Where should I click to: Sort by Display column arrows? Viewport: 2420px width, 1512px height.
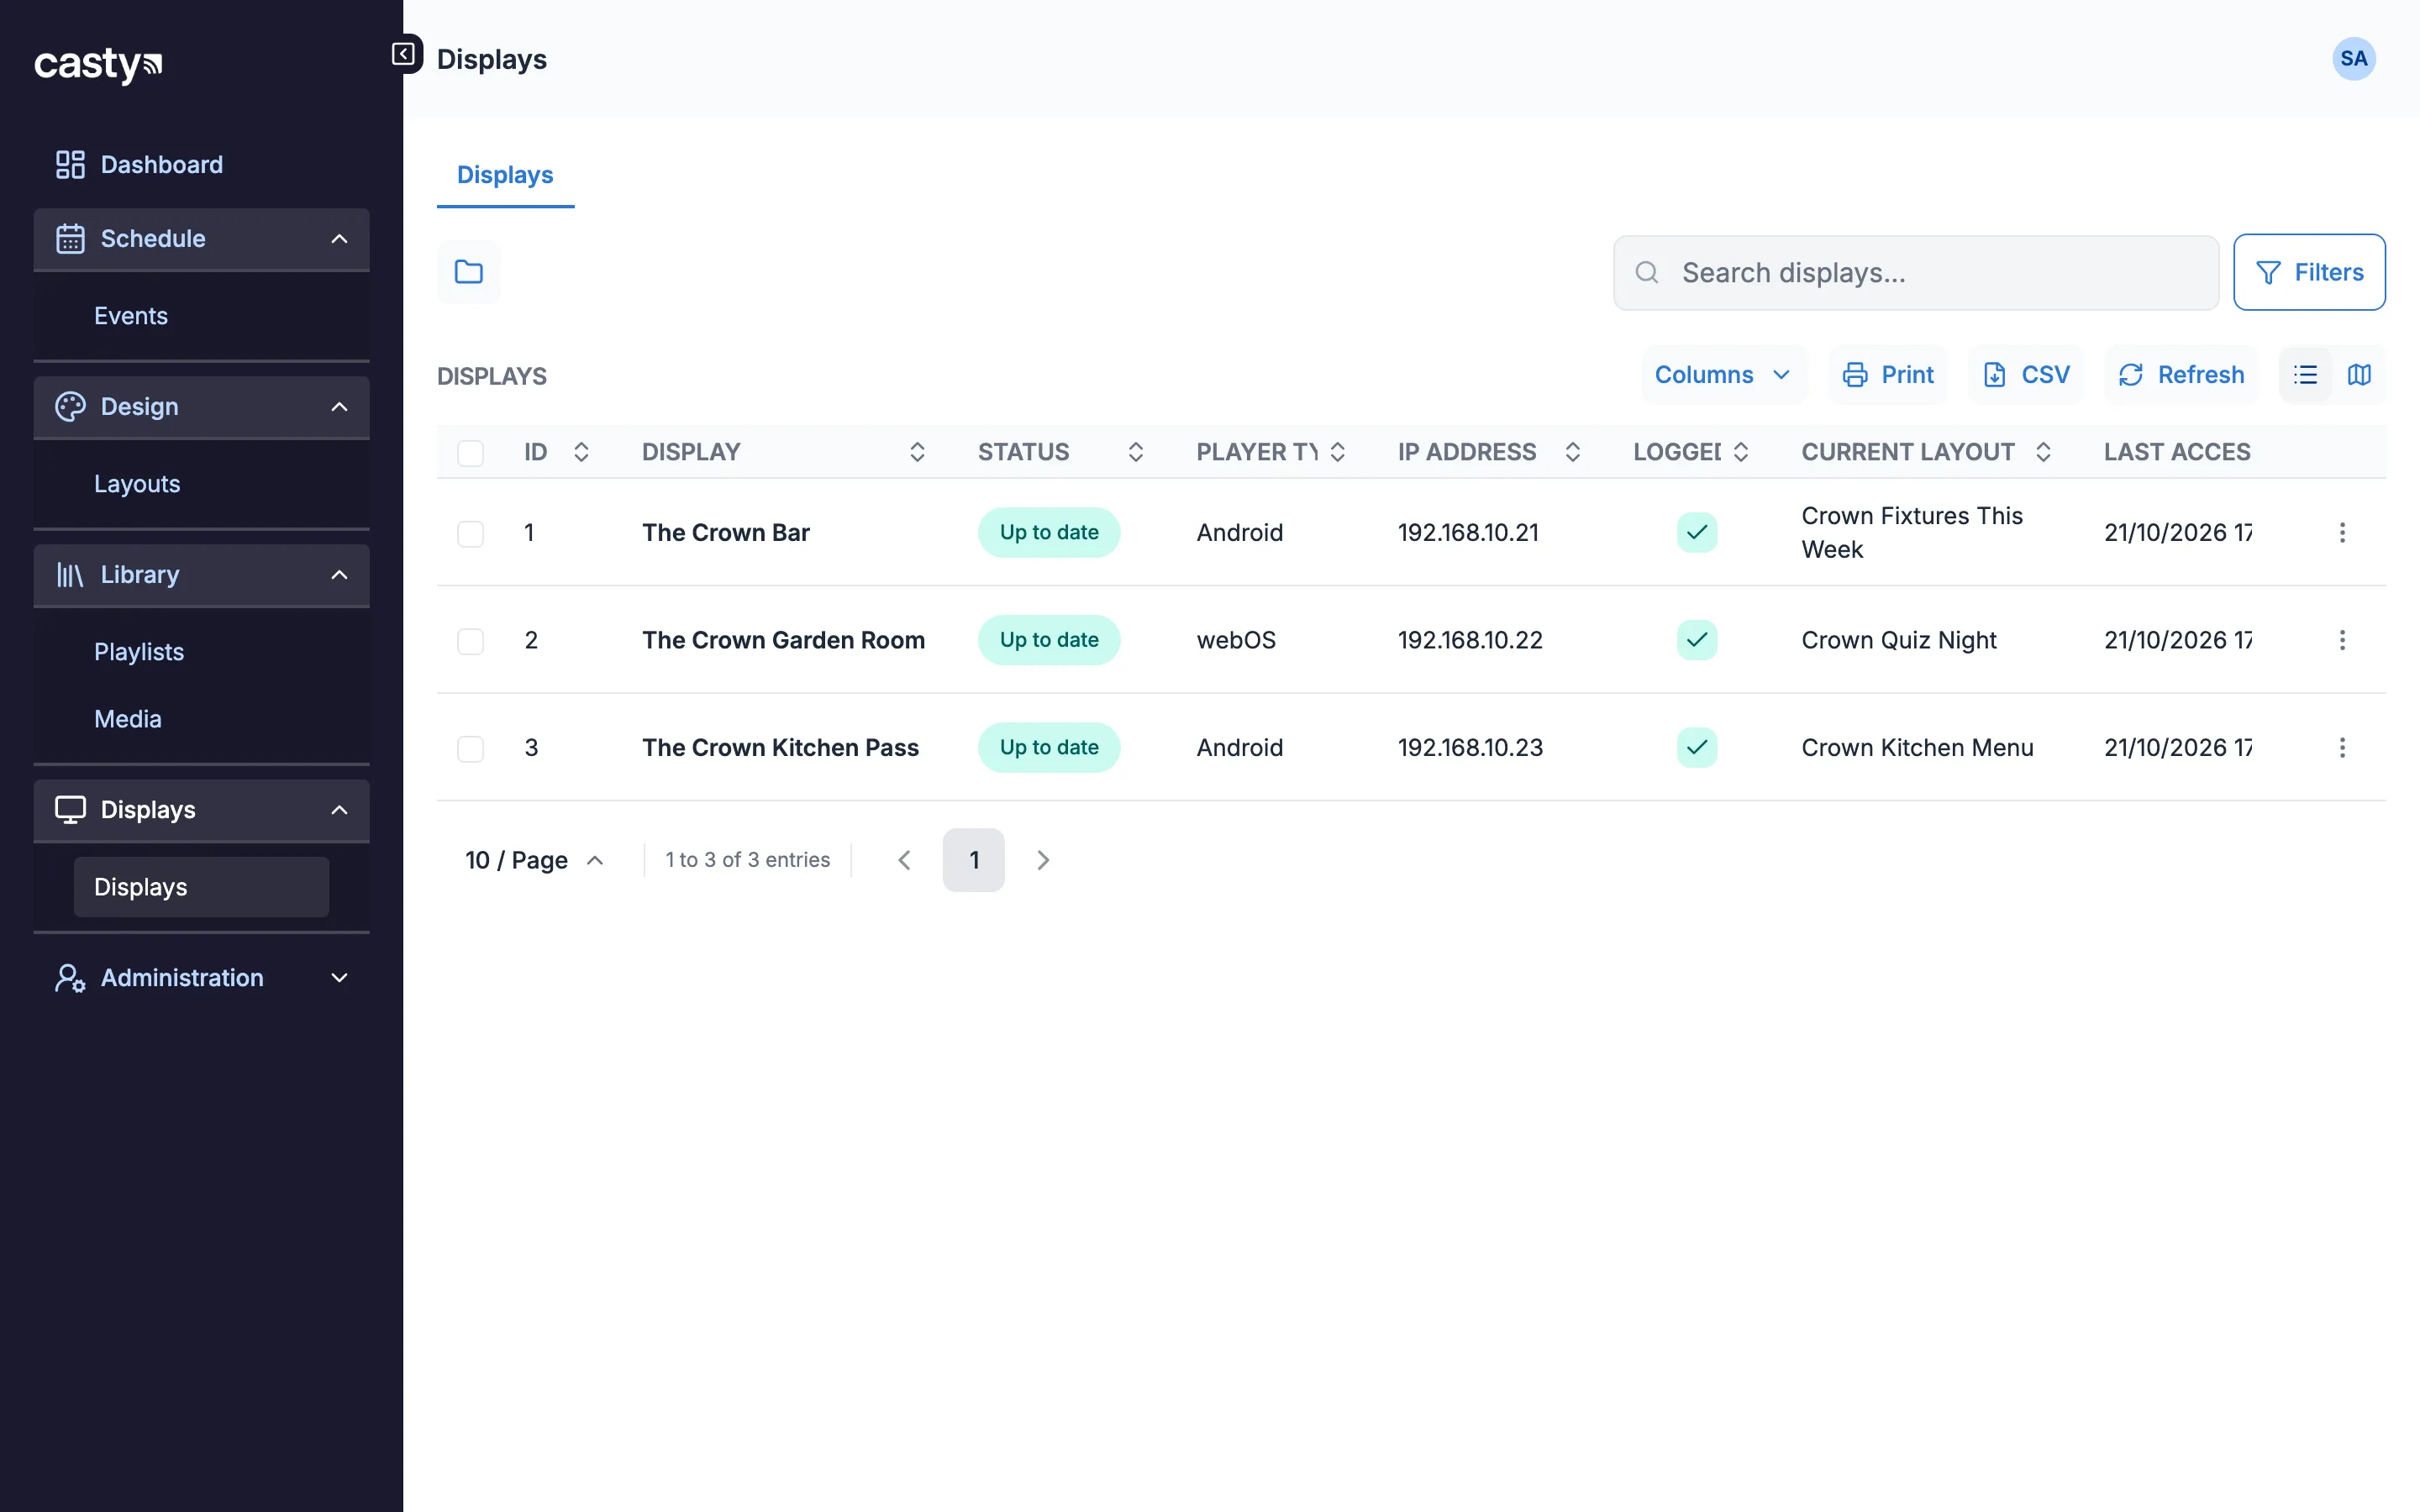point(917,452)
